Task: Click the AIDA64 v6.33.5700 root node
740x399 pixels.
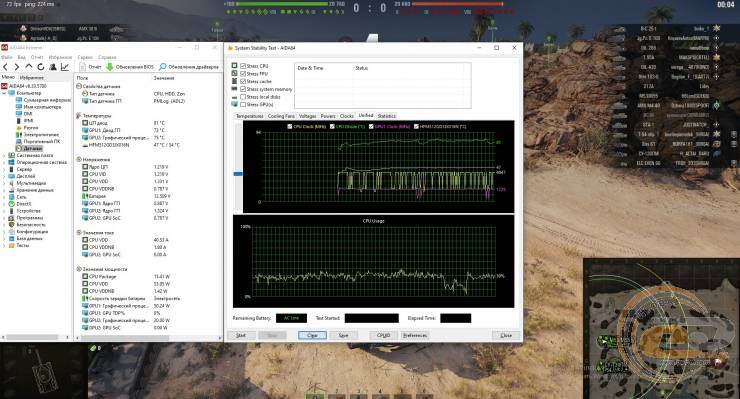Action: (x=24, y=86)
